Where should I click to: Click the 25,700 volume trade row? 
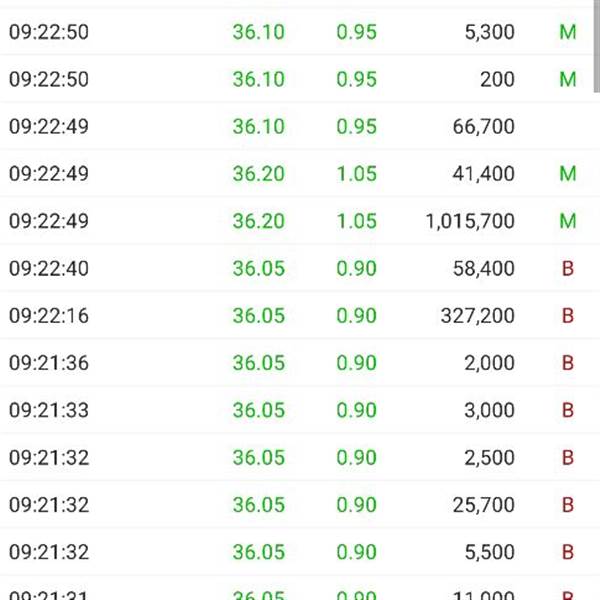pos(297,505)
